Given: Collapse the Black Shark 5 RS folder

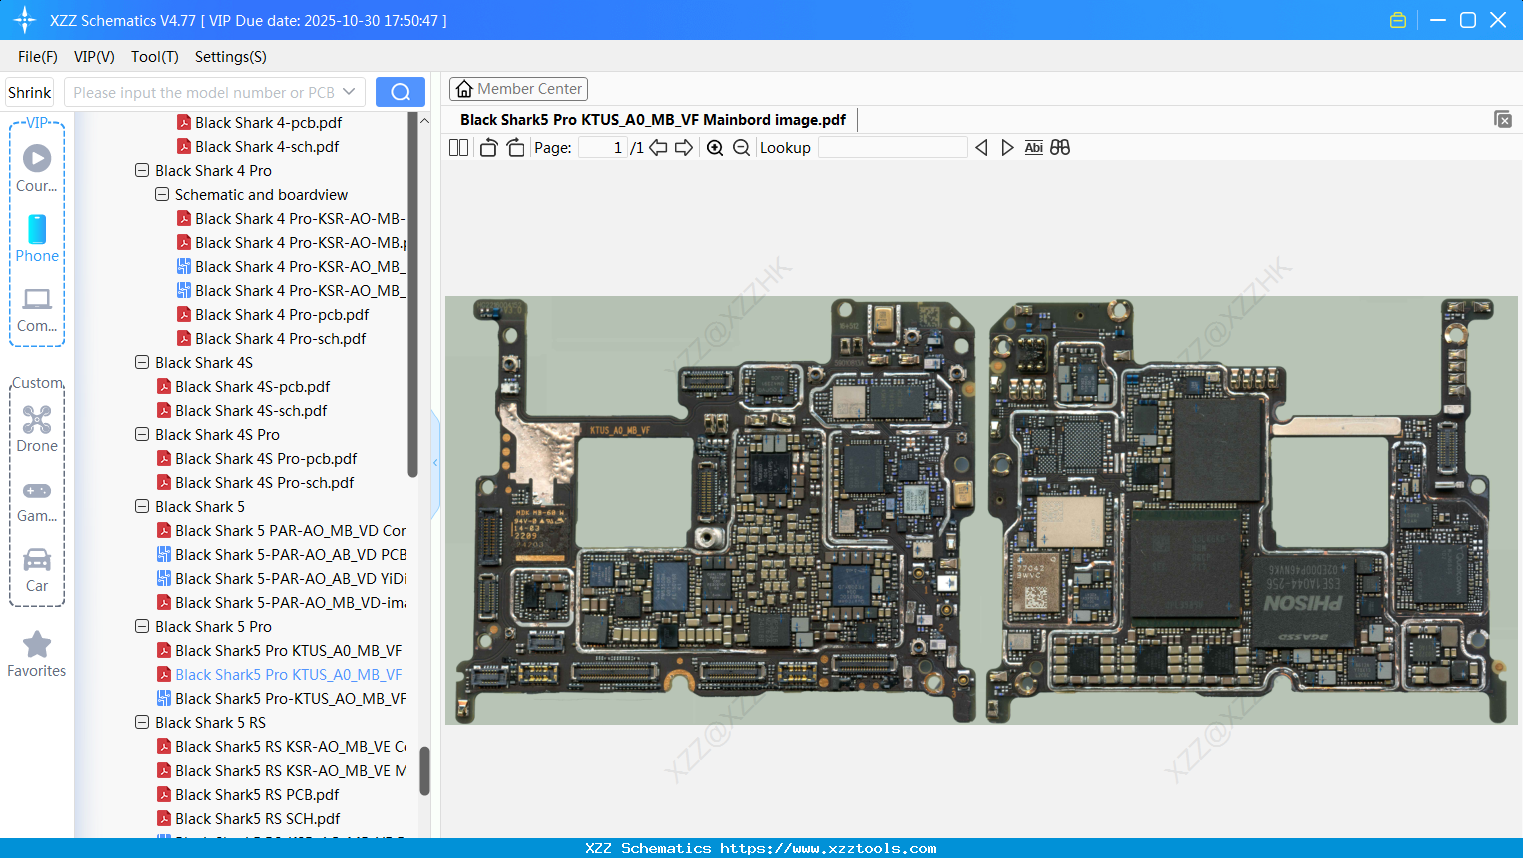Looking at the screenshot, I should pyautogui.click(x=142, y=723).
